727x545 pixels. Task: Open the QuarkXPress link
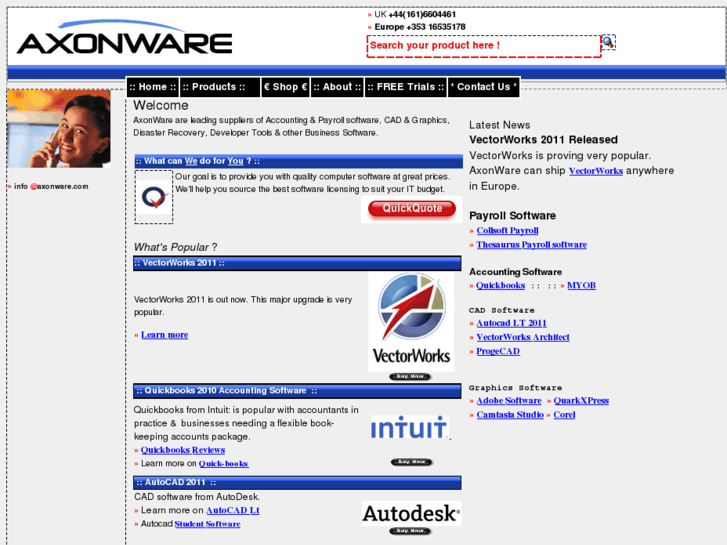coord(581,400)
